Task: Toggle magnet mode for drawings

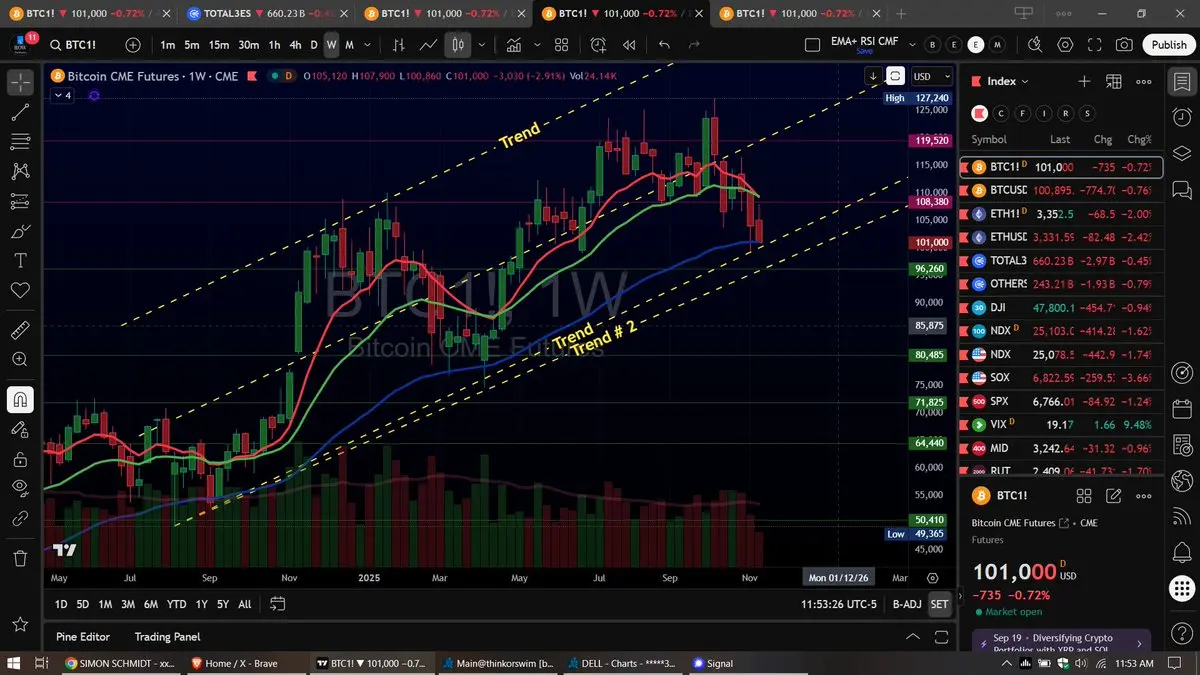Action: pyautogui.click(x=20, y=400)
